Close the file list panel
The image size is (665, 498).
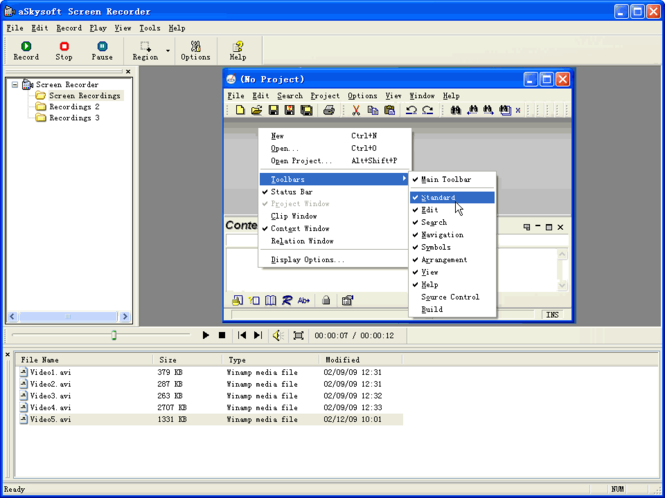click(8, 354)
